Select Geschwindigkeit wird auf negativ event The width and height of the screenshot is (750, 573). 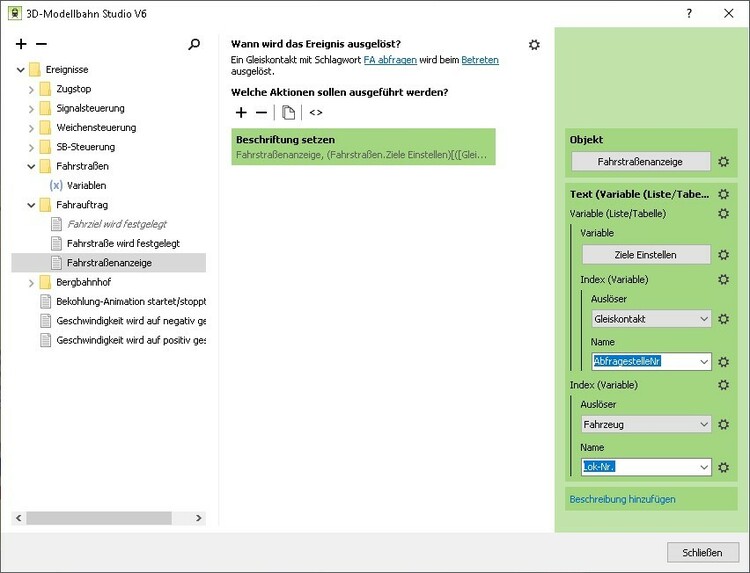pyautogui.click(x=131, y=321)
